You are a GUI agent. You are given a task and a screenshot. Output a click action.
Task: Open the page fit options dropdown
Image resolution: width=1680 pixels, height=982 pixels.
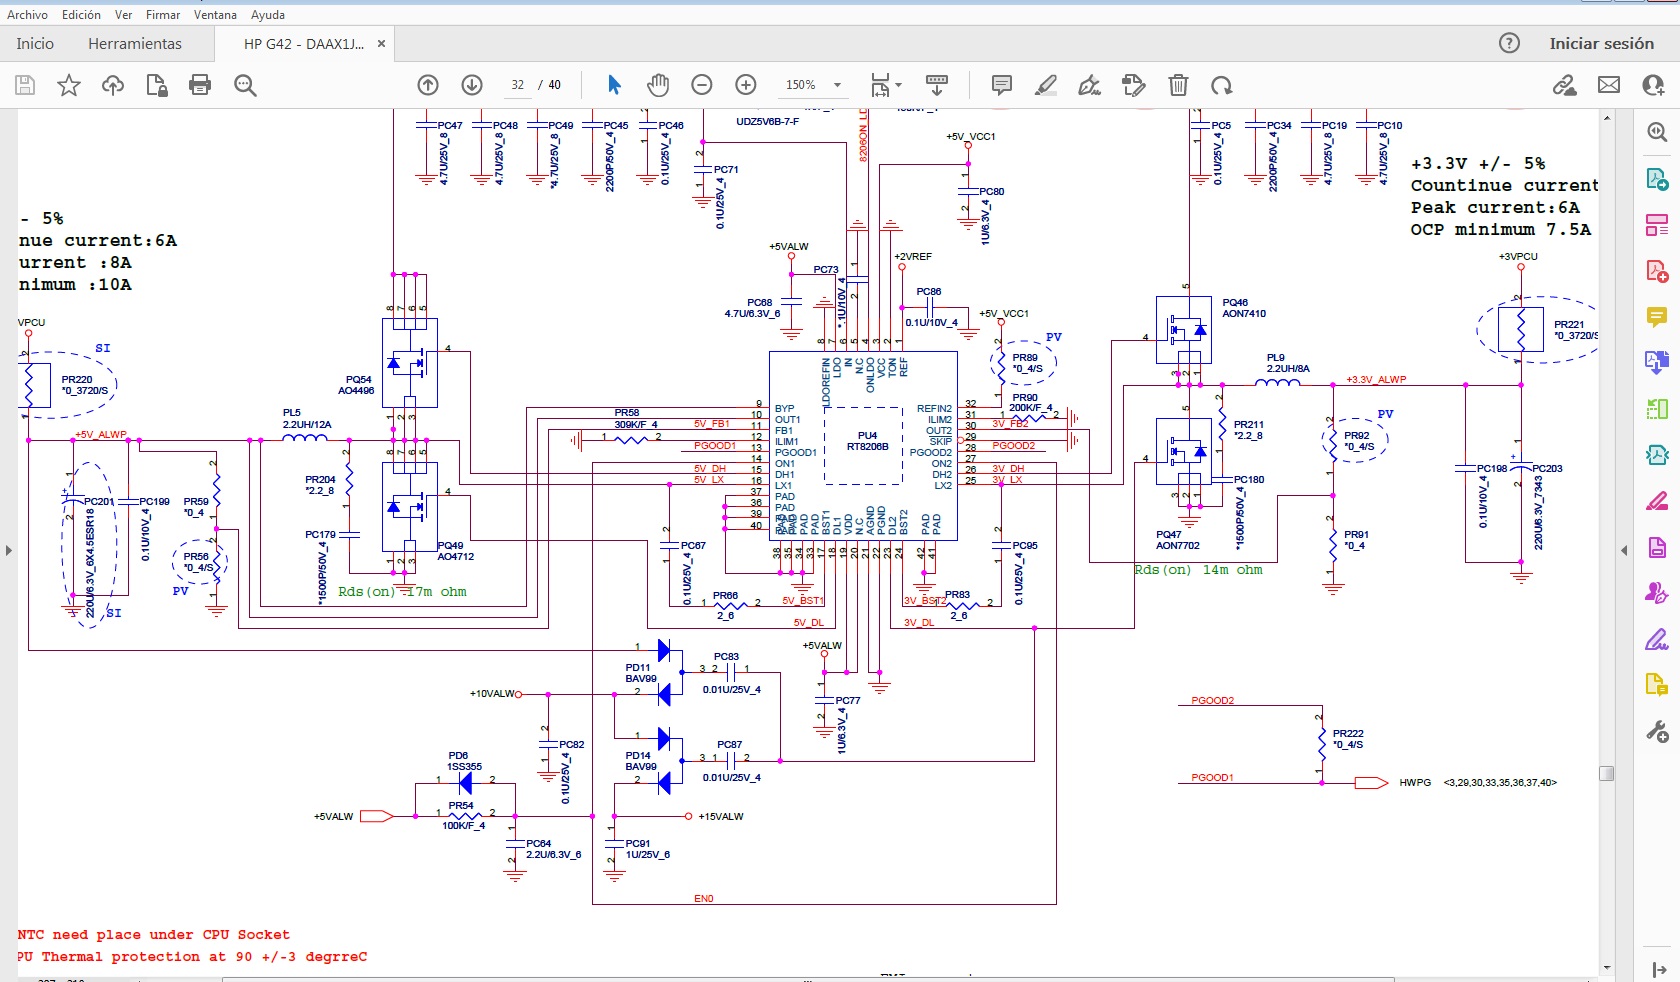[x=886, y=85]
